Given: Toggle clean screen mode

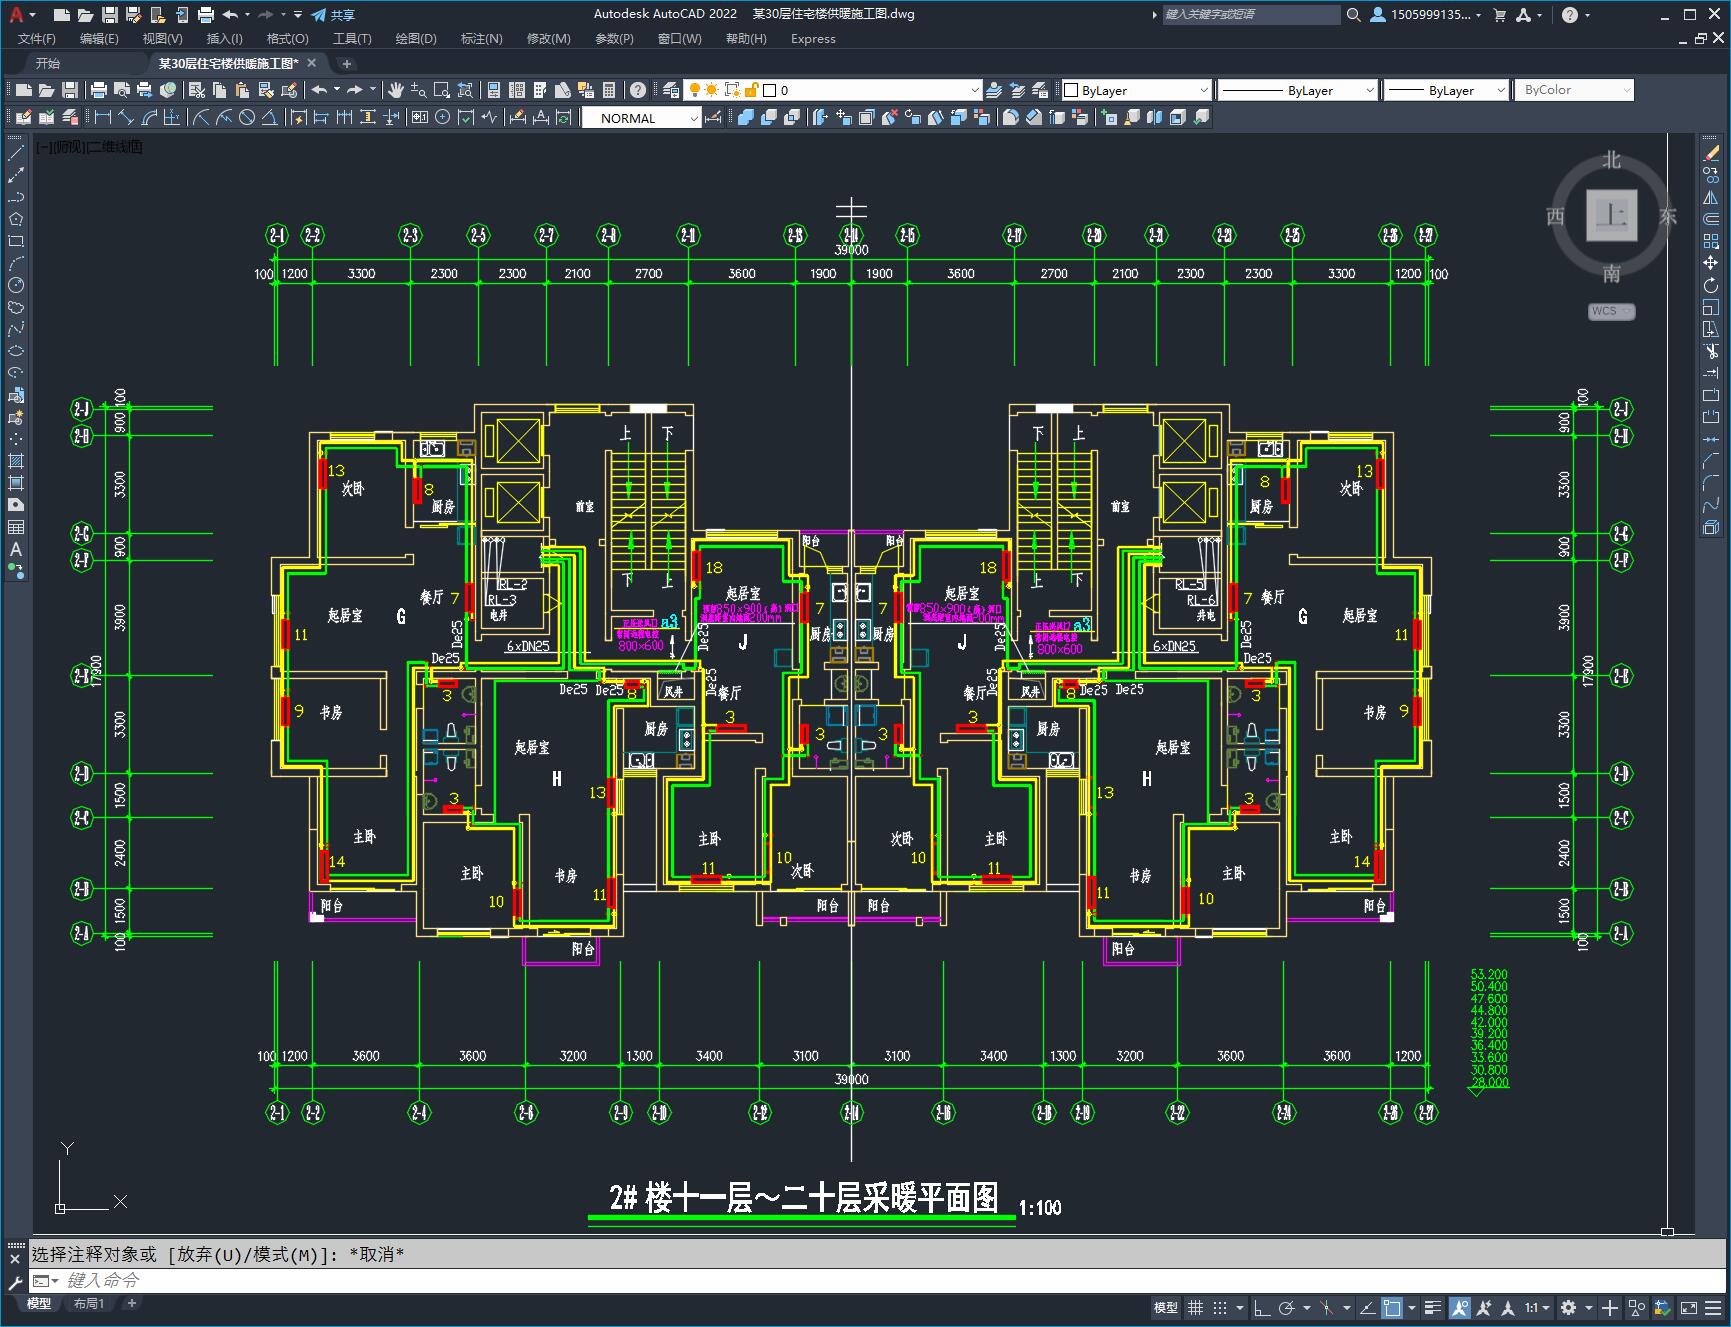Looking at the screenshot, I should [x=1688, y=1307].
